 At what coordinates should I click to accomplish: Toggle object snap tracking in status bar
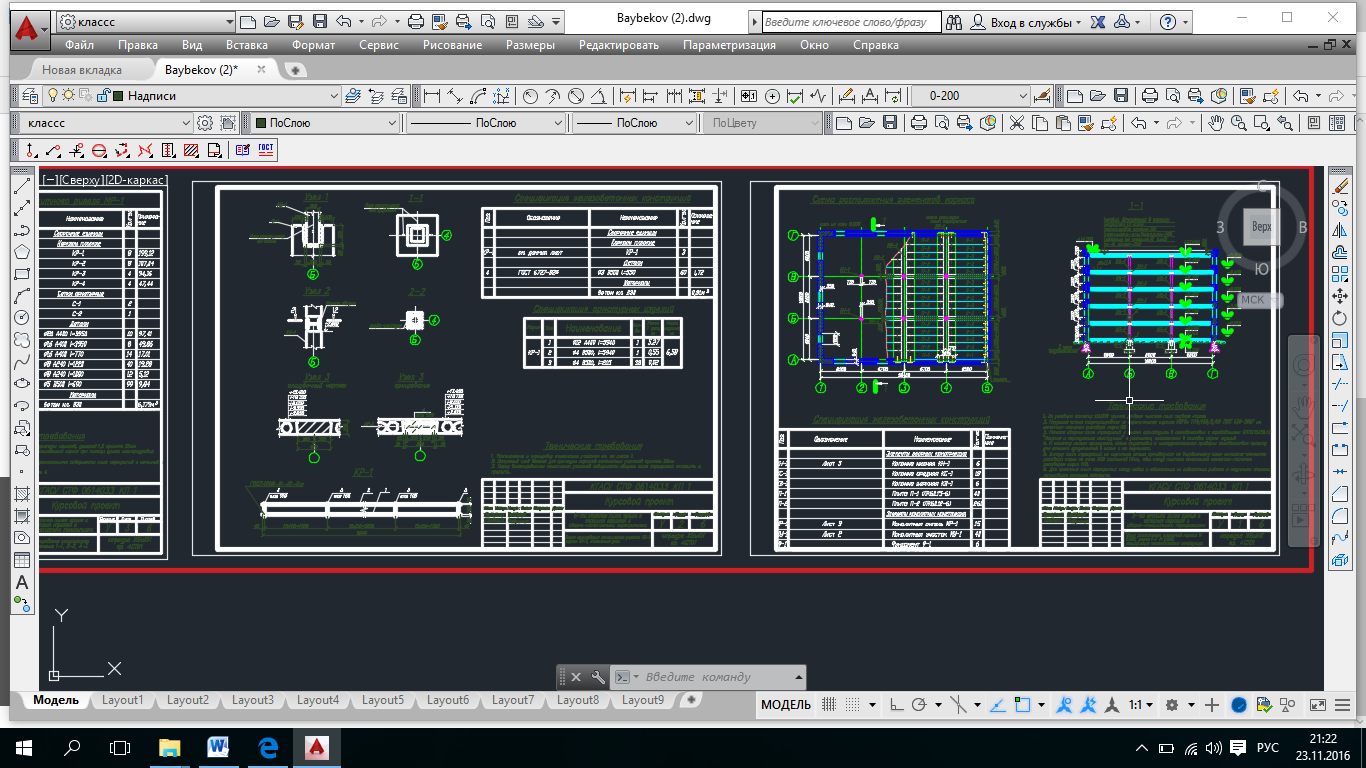[996, 705]
